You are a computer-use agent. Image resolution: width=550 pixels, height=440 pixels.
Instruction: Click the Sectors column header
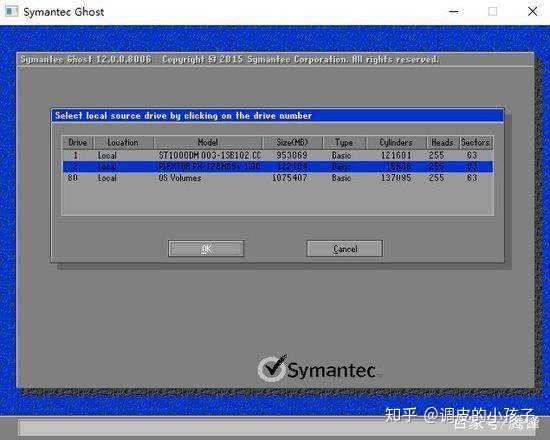476,143
